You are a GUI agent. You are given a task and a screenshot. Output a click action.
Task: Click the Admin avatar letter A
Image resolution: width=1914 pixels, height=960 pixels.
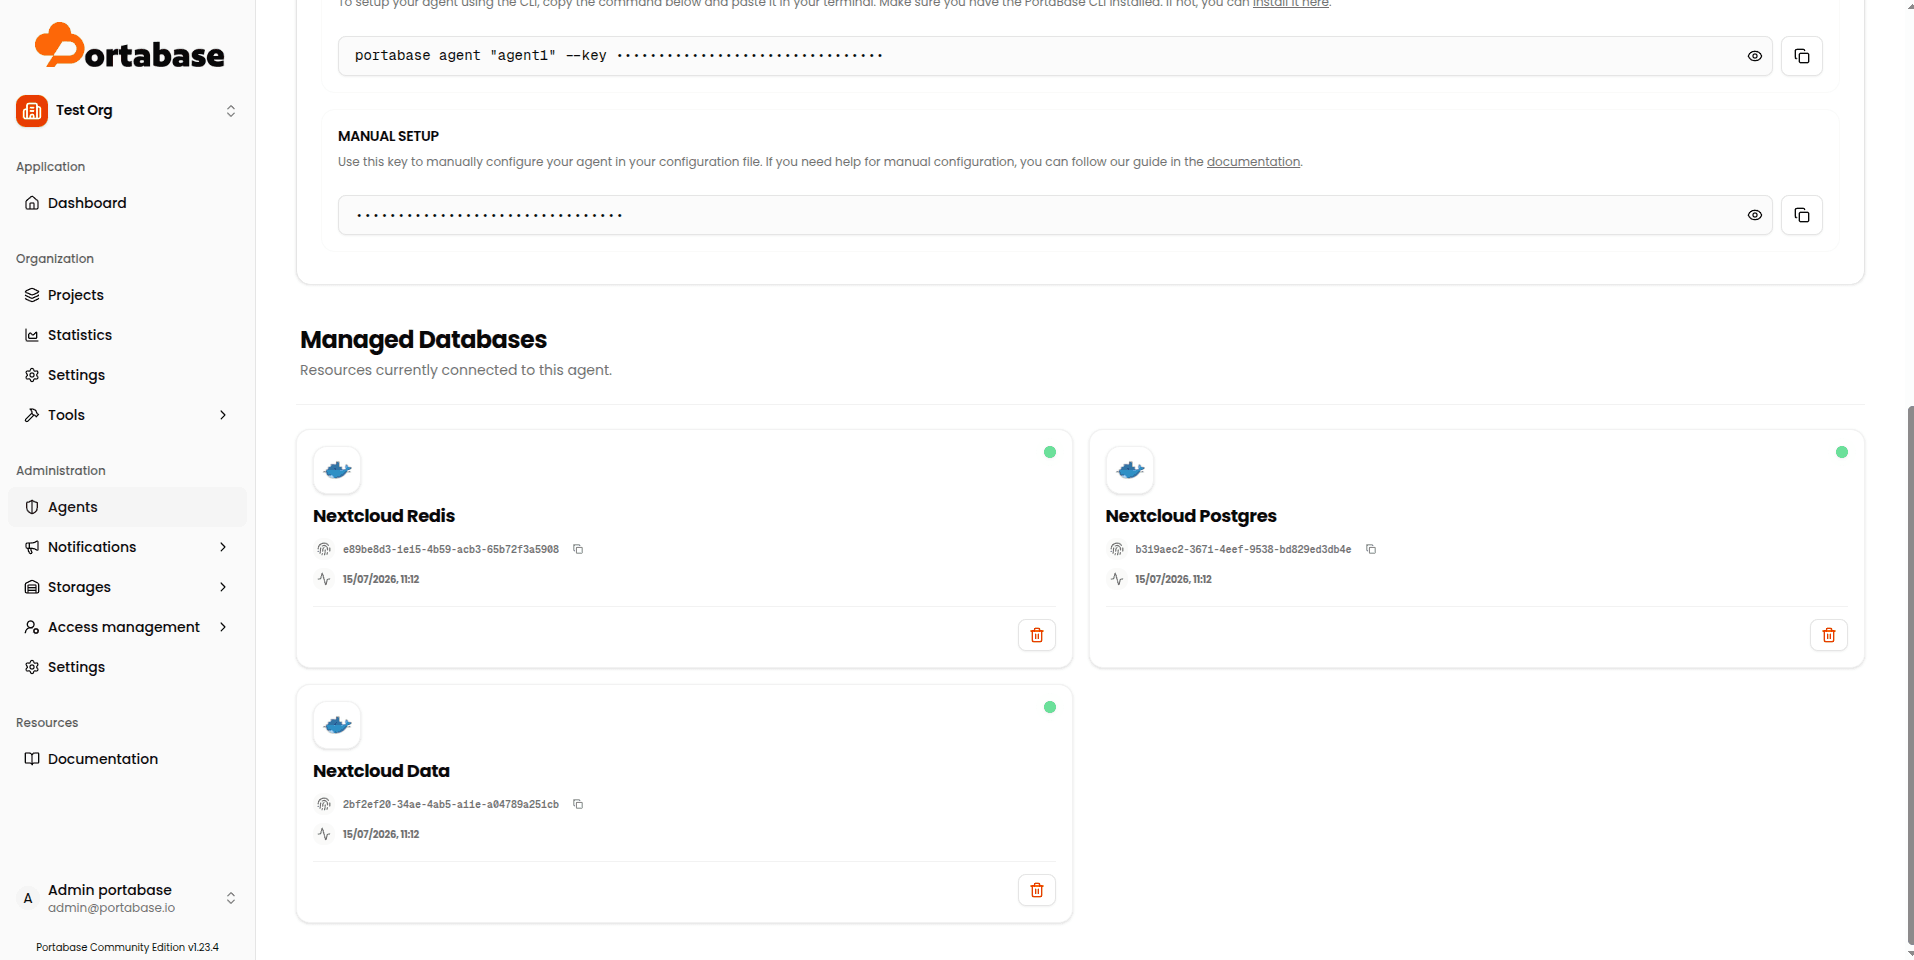point(28,898)
